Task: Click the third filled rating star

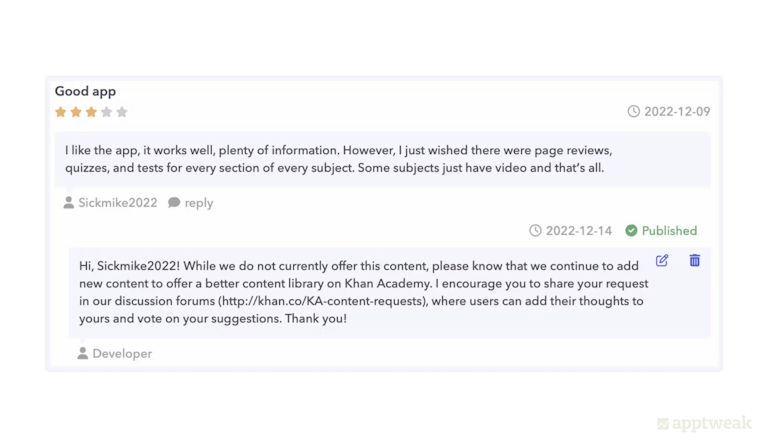Action: pyautogui.click(x=91, y=112)
